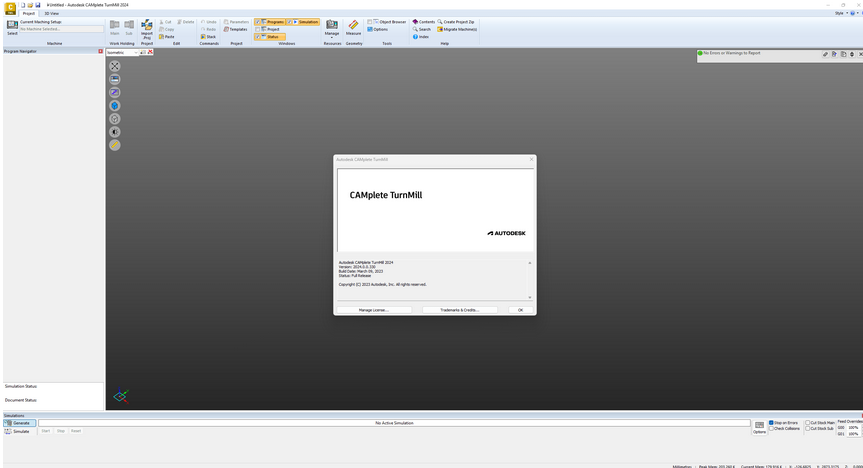Click the Stack command
The image size is (863, 468).
[208, 37]
